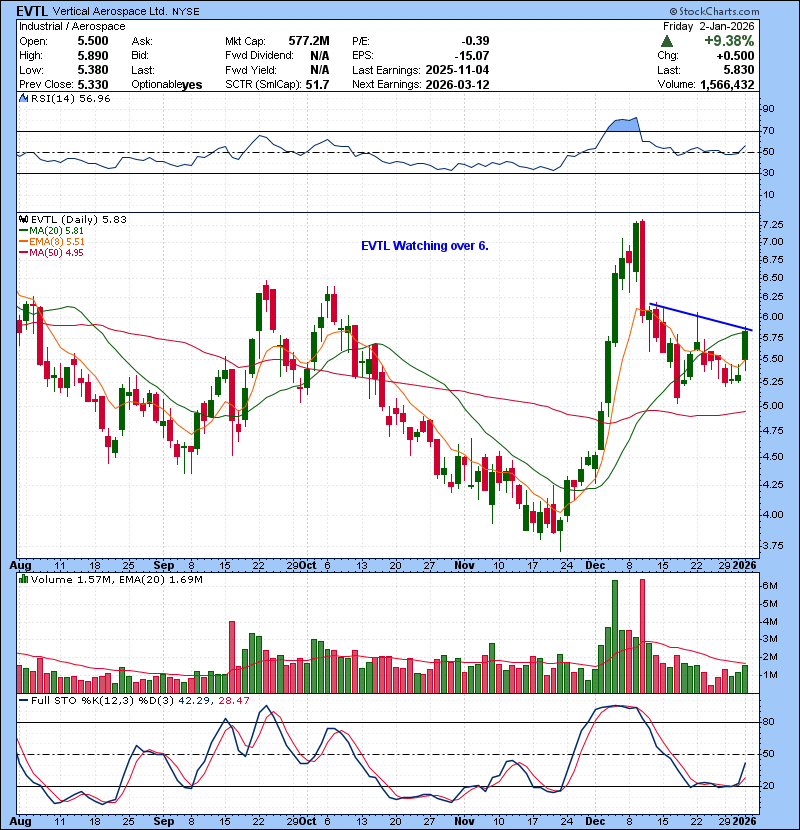Click the High value 5.890
Viewport: 800px width, 830px height.
point(93,56)
